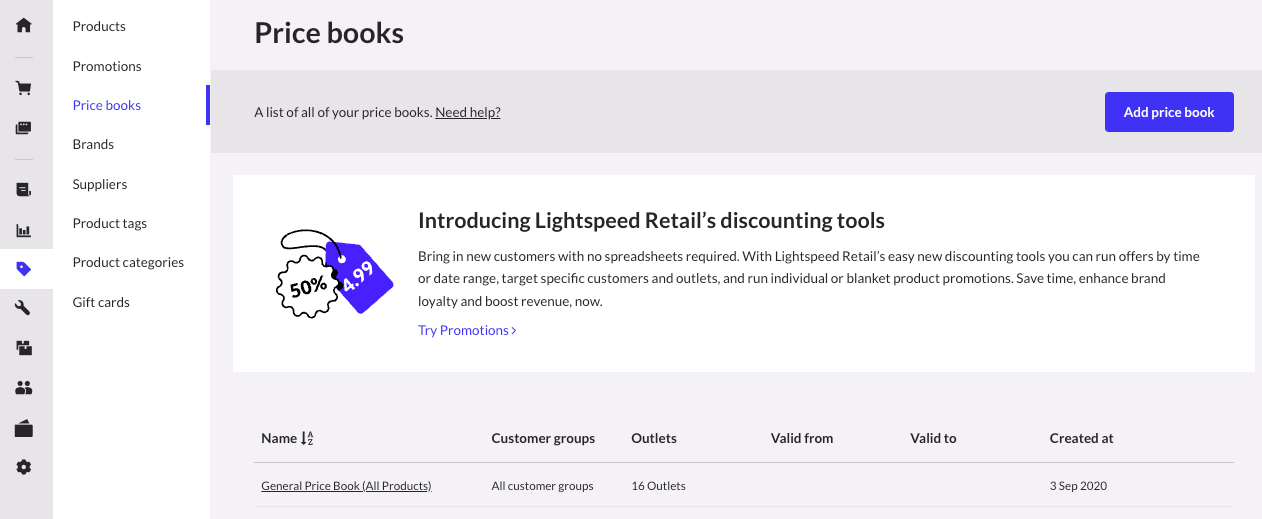Navigate to Suppliers section
Image resolution: width=1262 pixels, height=519 pixels.
100,184
